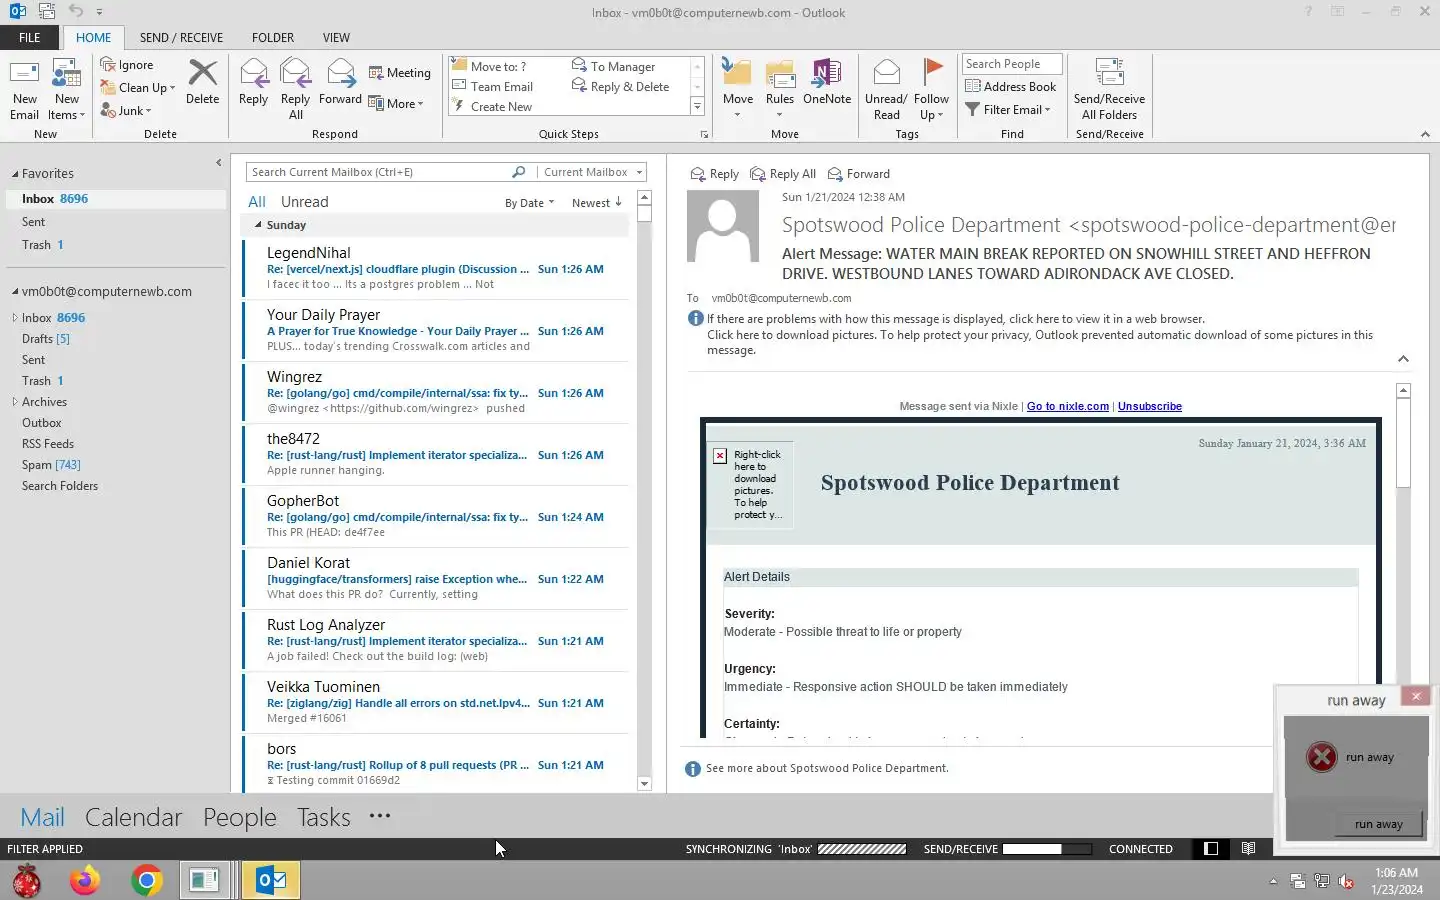This screenshot has width=1440, height=900.
Task: Click the Search People field
Action: 1011,64
